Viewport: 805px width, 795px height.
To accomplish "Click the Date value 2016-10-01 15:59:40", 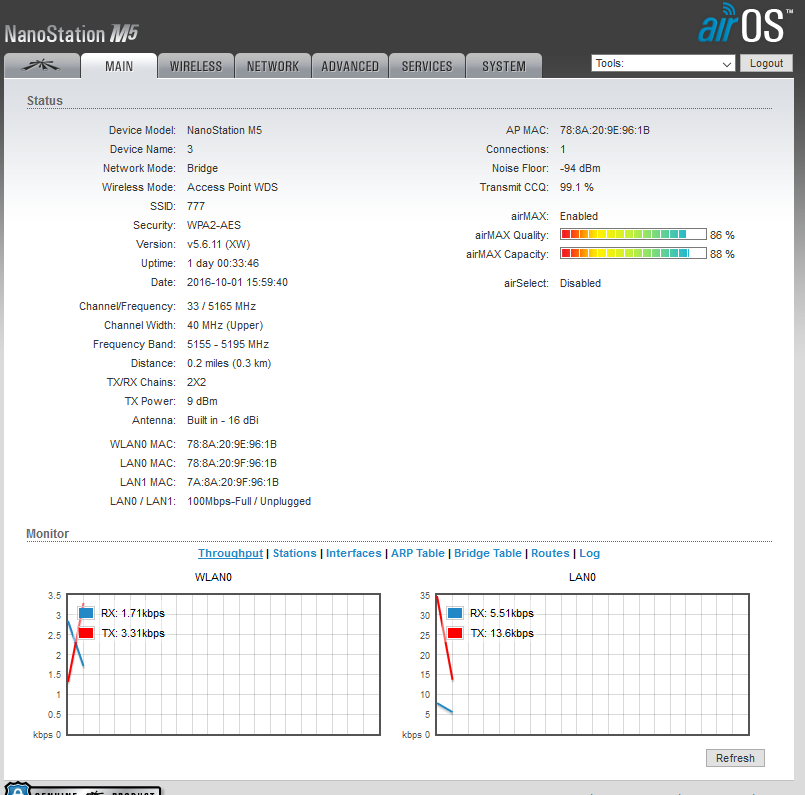I will point(237,282).
